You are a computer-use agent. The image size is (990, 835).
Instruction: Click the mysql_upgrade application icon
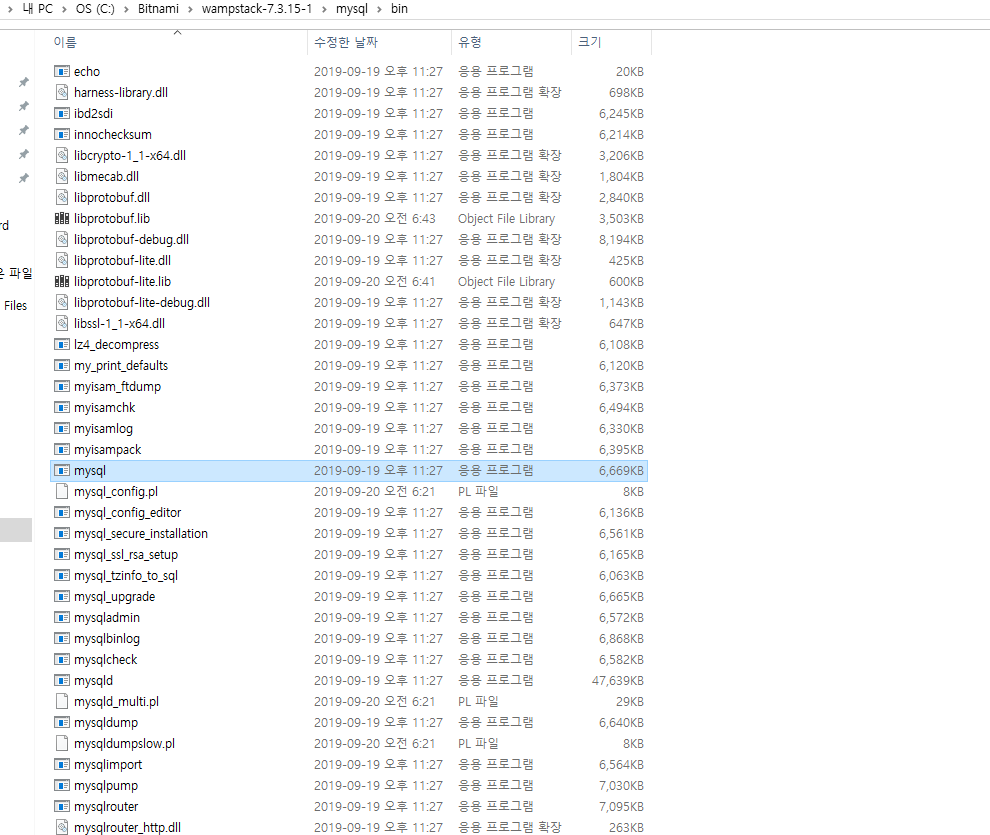(62, 596)
